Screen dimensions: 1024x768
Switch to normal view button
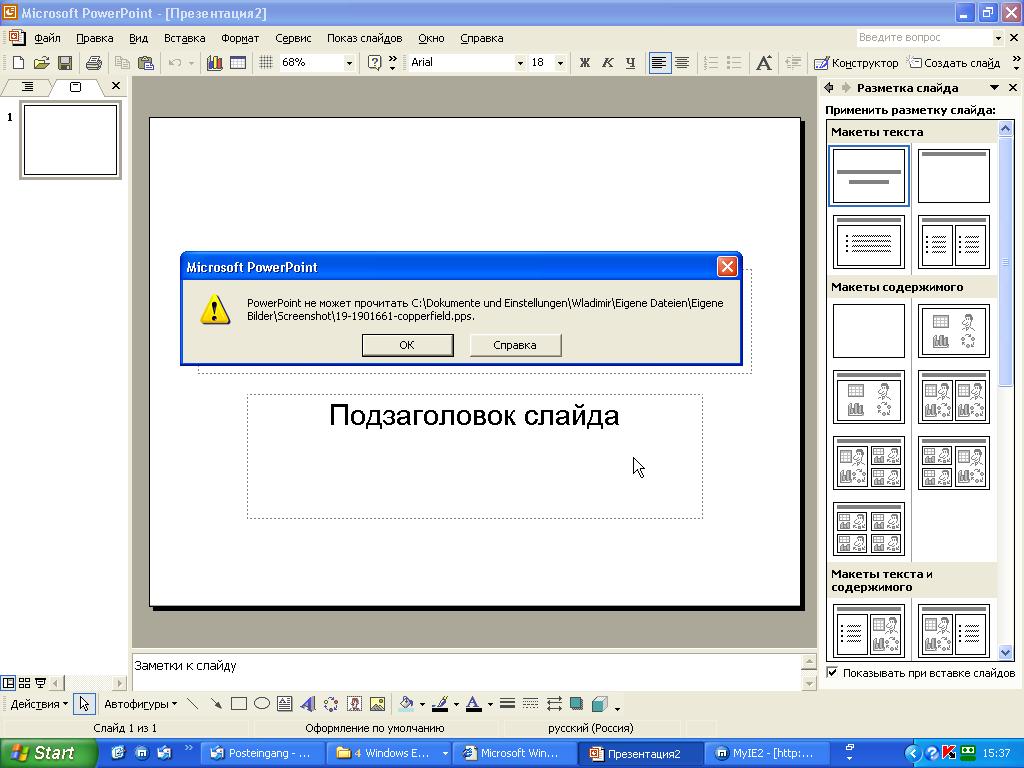[8, 683]
